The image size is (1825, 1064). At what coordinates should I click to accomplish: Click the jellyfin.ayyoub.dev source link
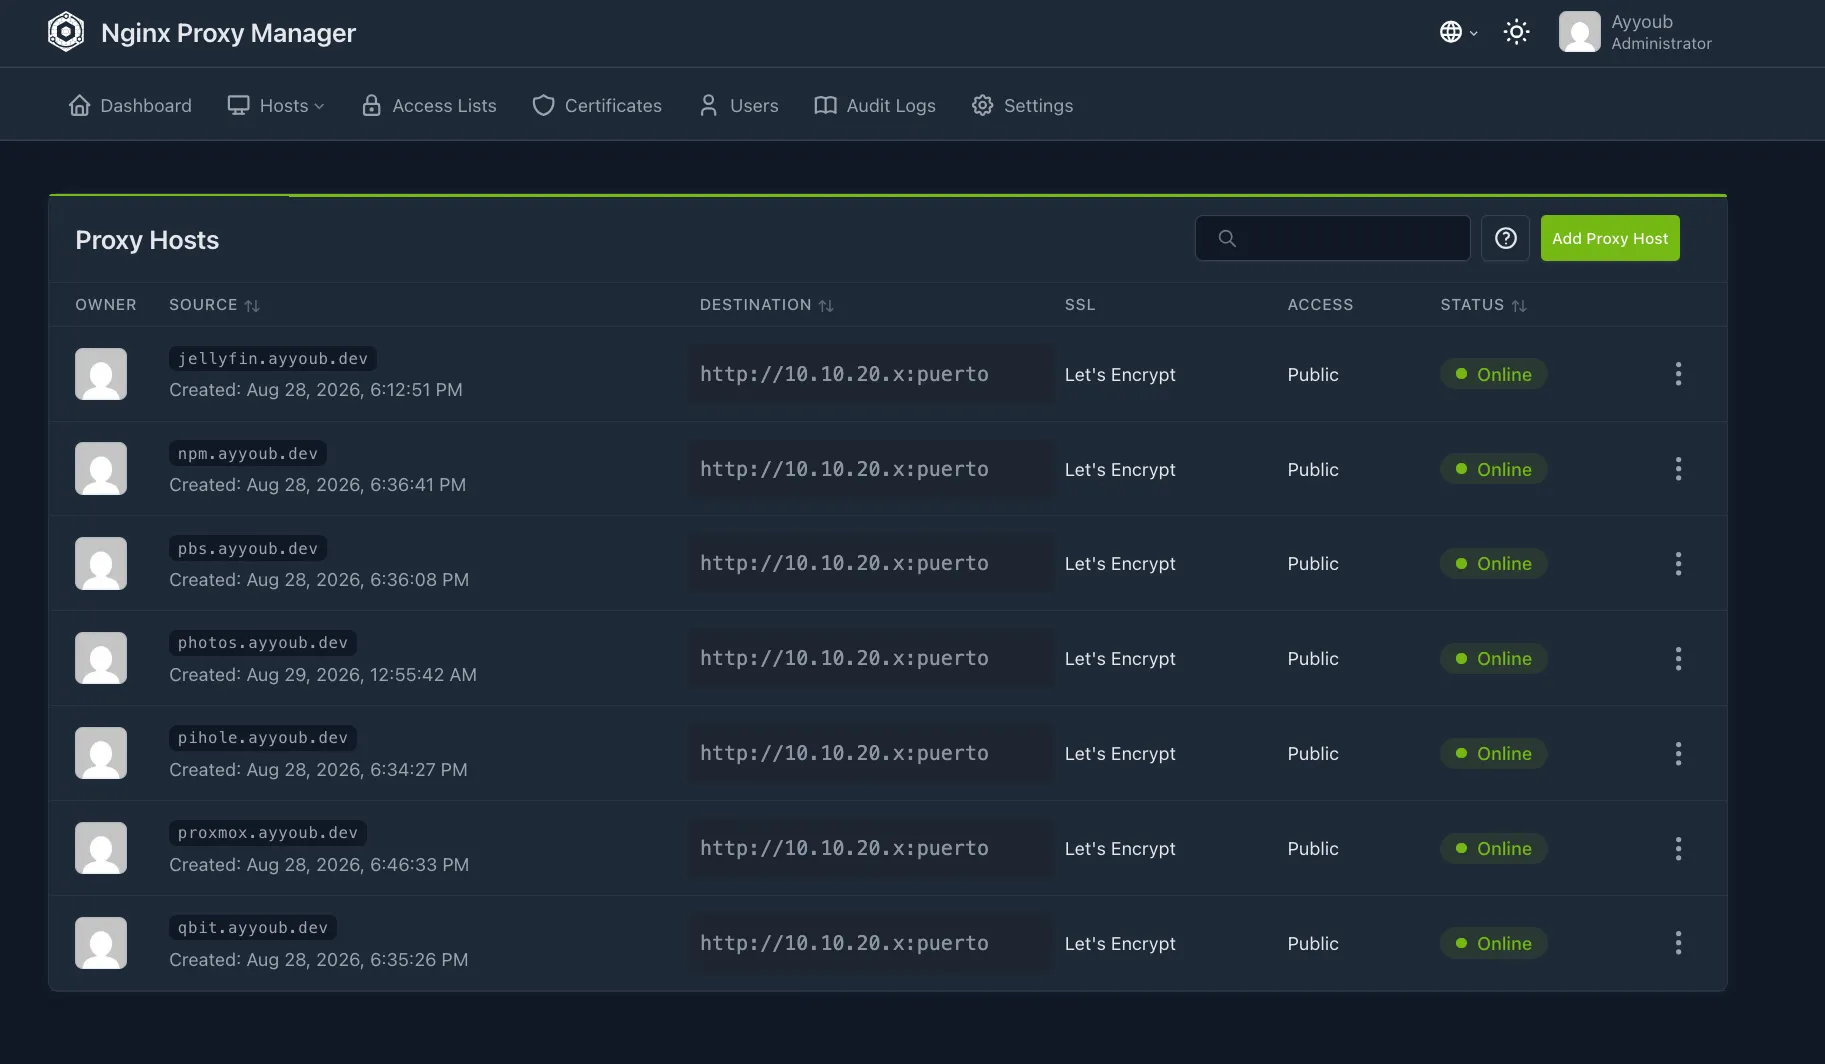pos(273,359)
